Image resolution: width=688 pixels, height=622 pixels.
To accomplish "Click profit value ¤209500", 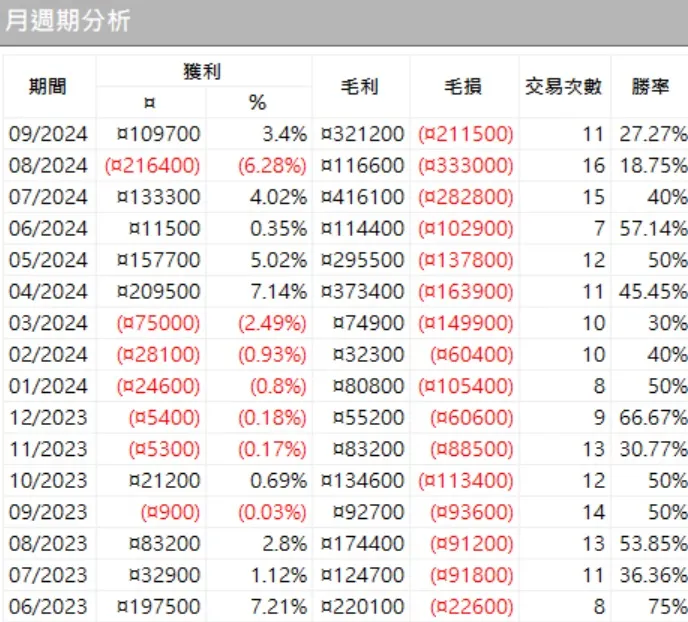I will point(158,292).
